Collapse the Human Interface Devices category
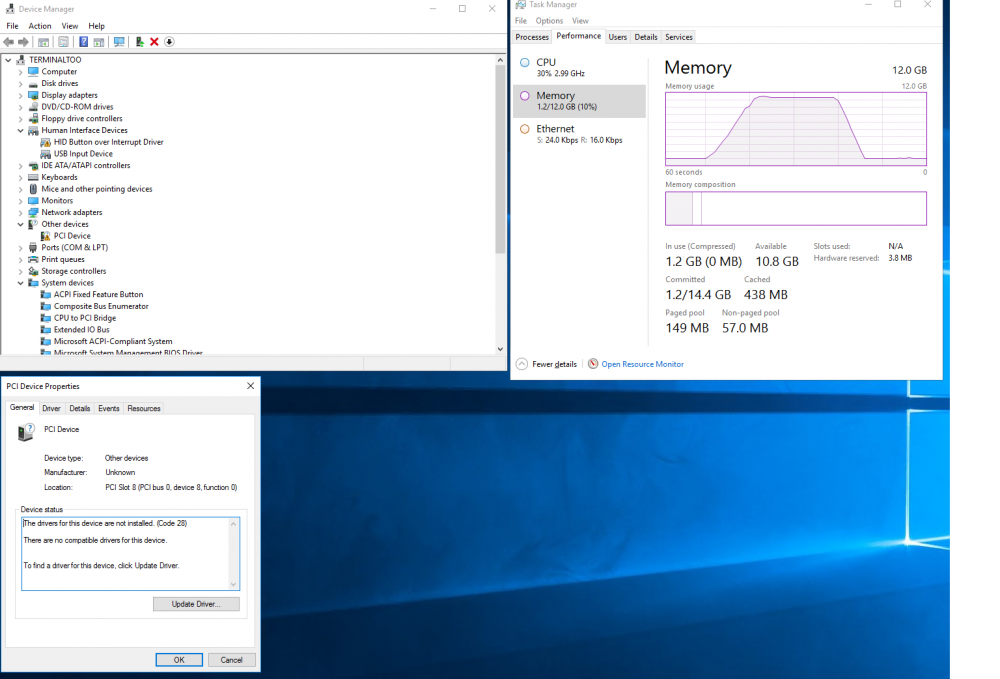Viewport: 1000px width, 679px height. click(20, 131)
